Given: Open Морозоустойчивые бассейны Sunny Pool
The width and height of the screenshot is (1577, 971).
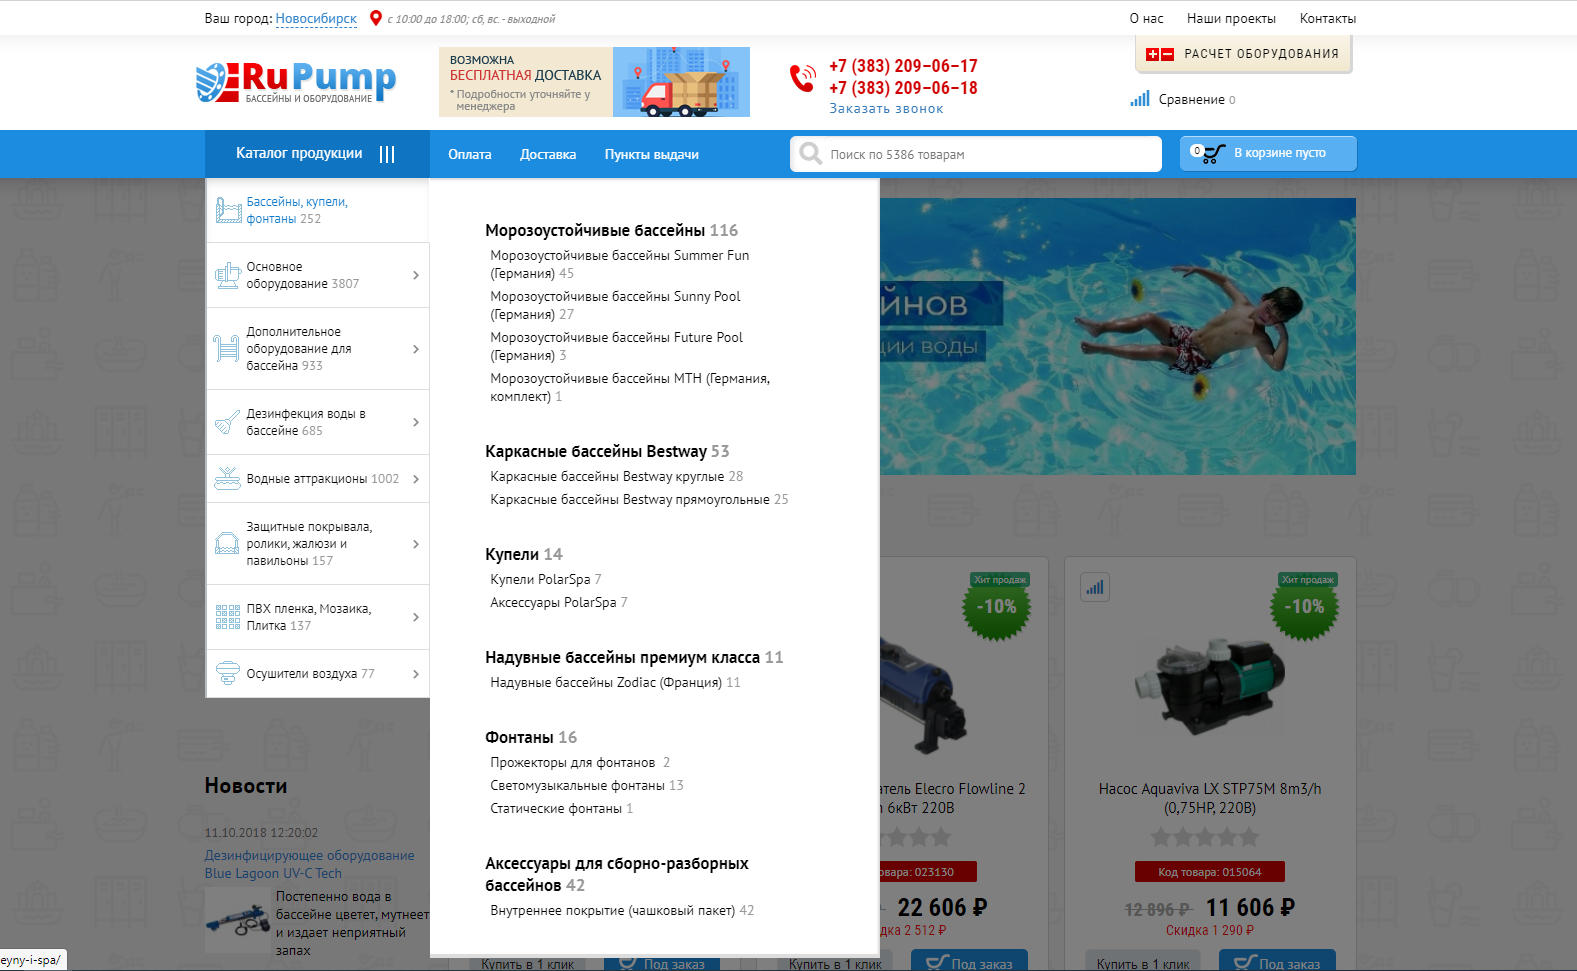Looking at the screenshot, I should (615, 305).
